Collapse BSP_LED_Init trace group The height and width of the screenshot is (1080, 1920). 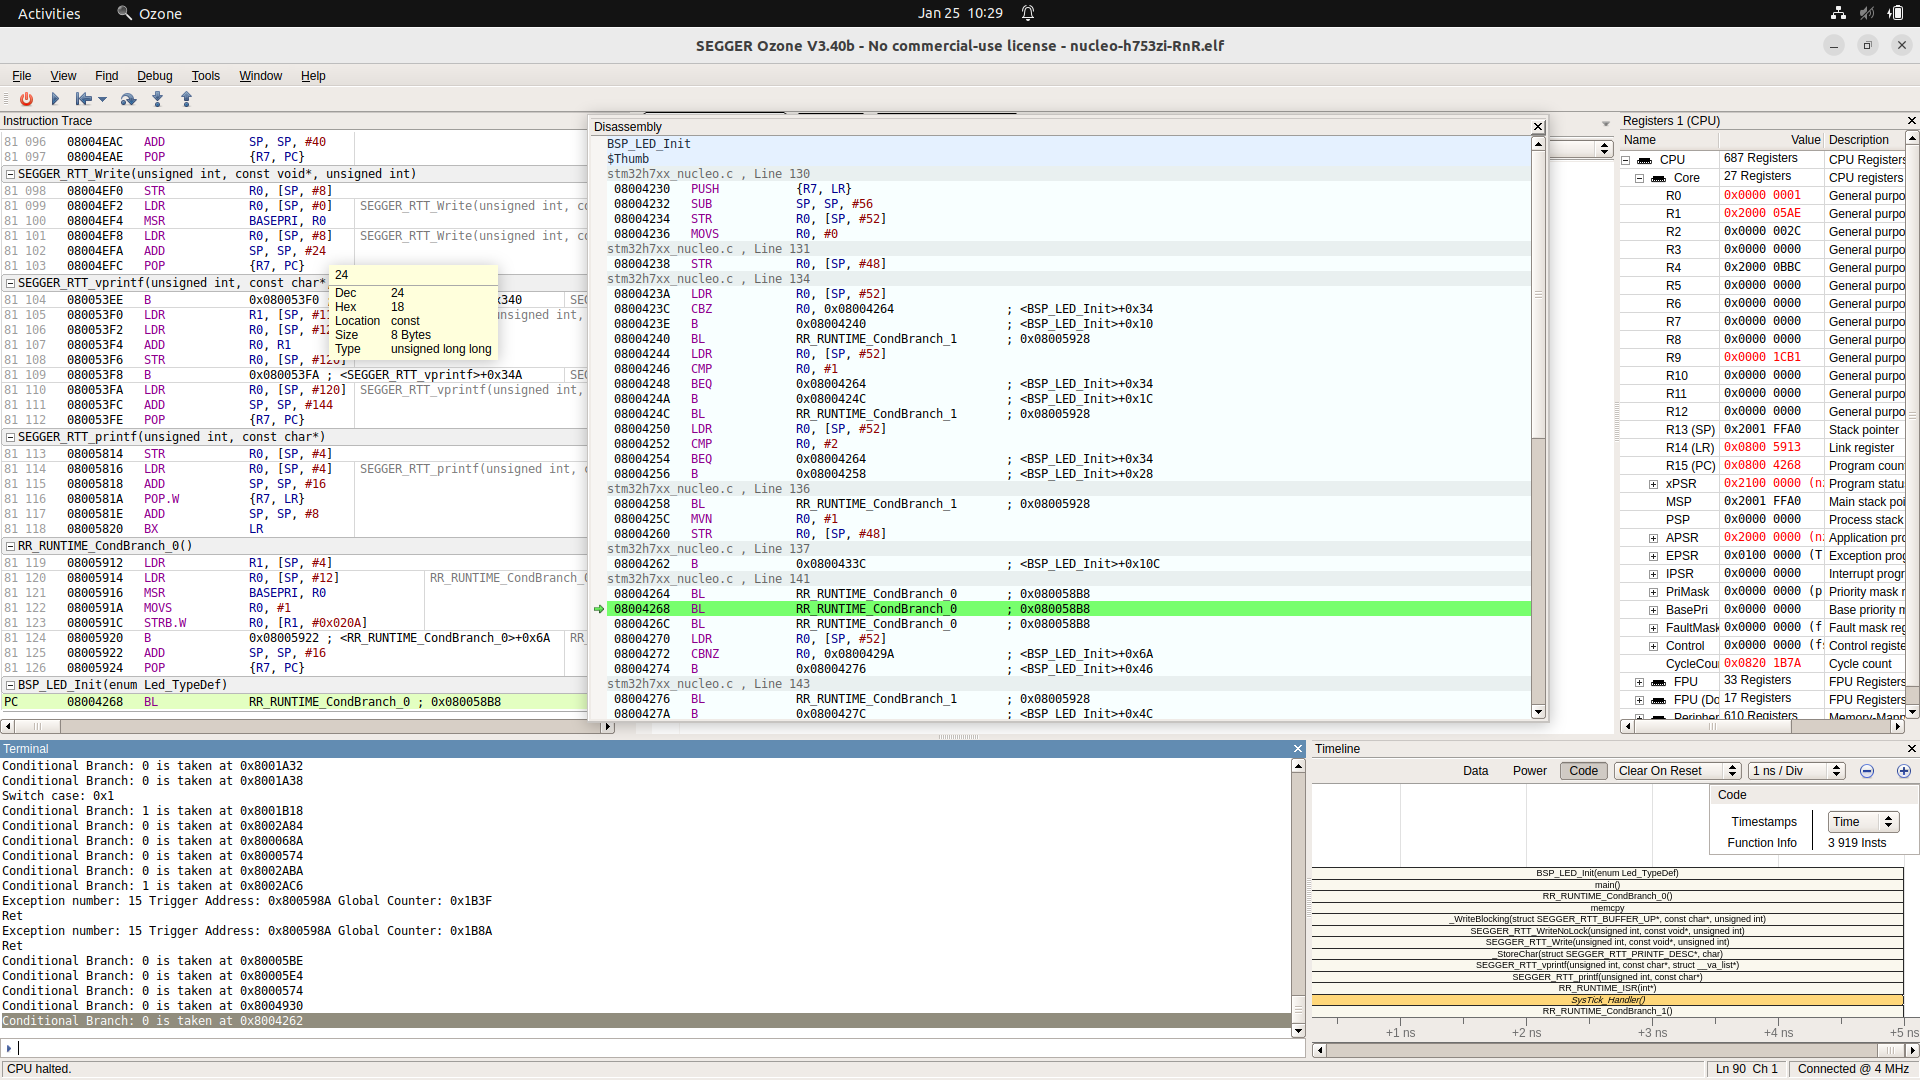click(x=10, y=685)
